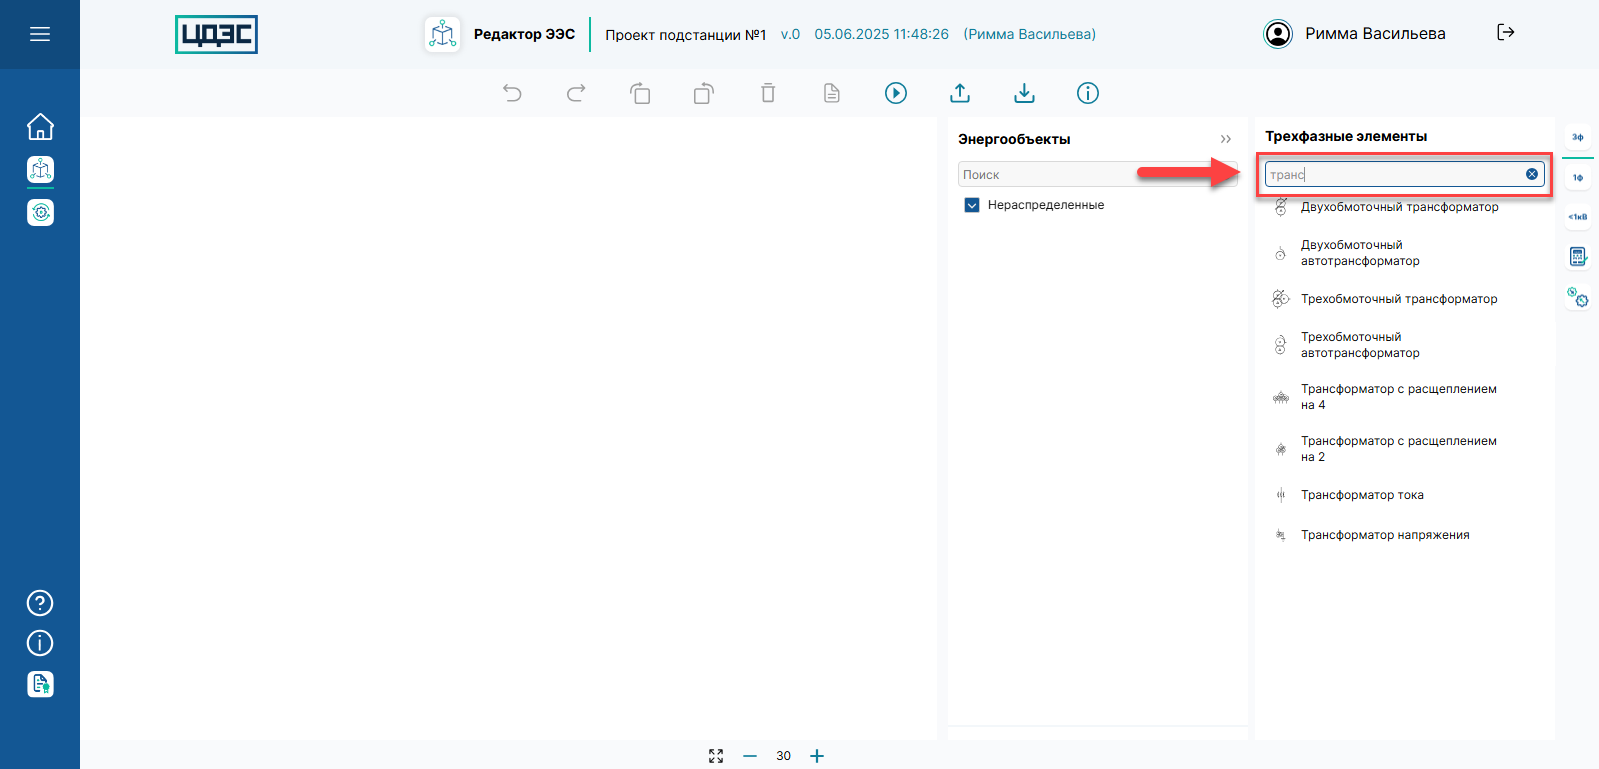The image size is (1599, 769).
Task: Select Двухобмоточный трансформатор element
Action: coord(1398,207)
